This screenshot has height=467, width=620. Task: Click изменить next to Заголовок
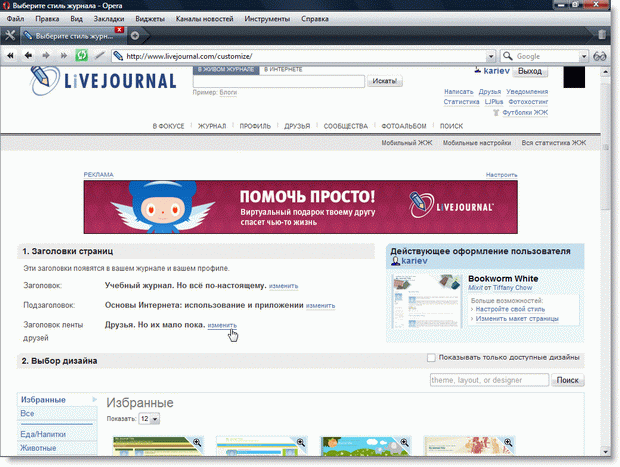284,286
